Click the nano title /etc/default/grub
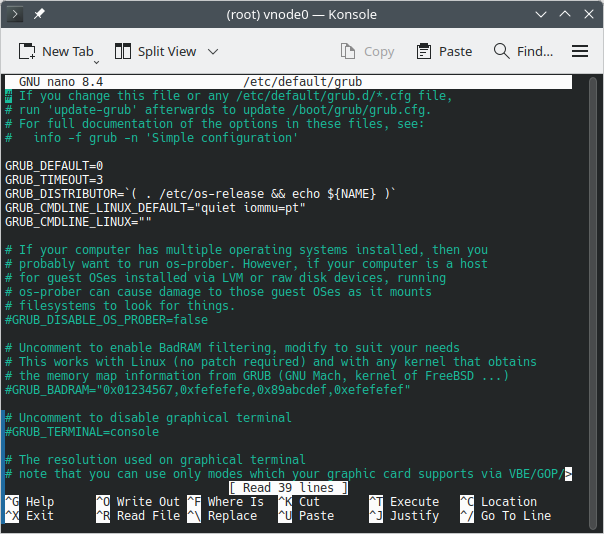604x534 pixels. pyautogui.click(x=302, y=82)
